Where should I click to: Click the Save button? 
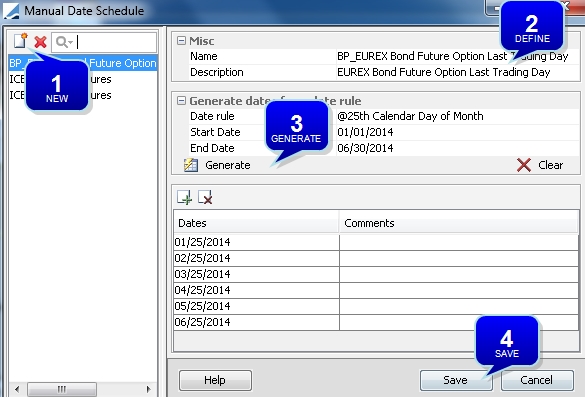tap(456, 380)
